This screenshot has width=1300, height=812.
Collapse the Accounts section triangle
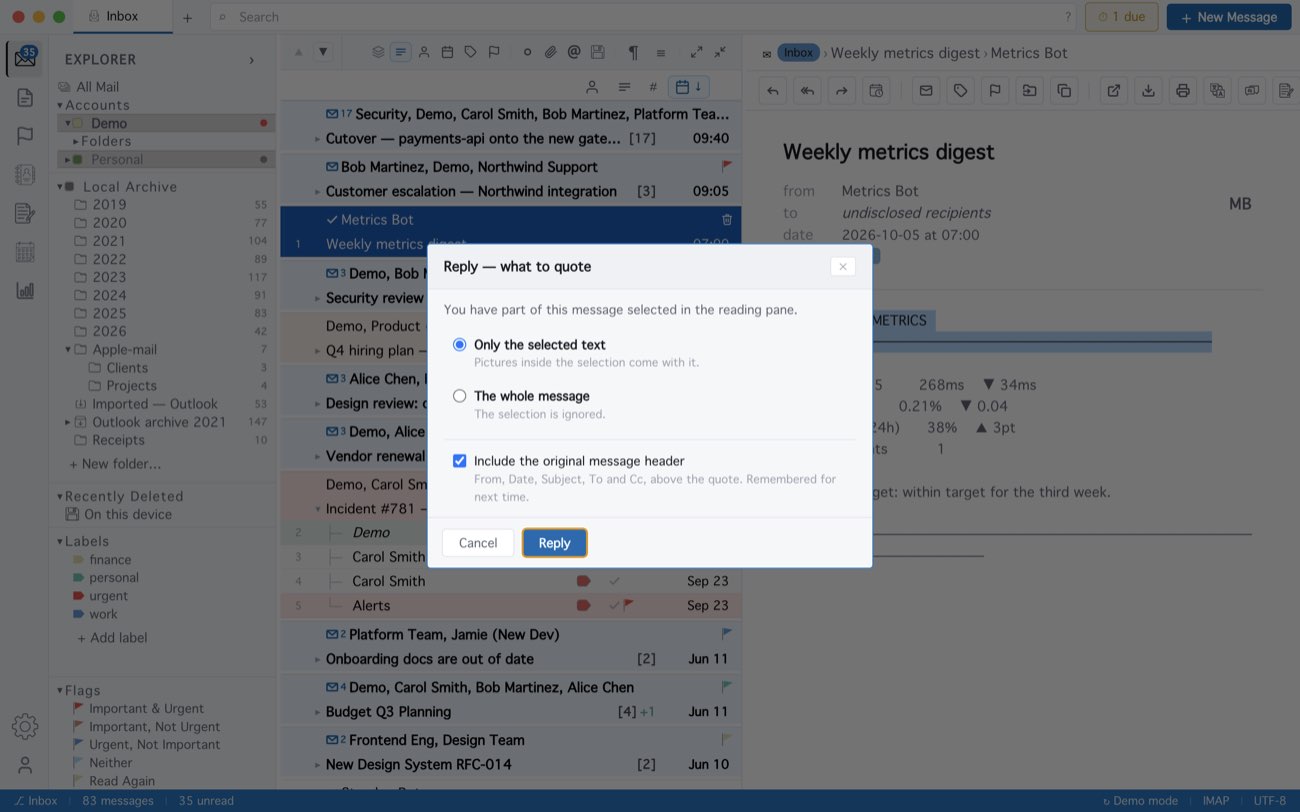pyautogui.click(x=60, y=105)
